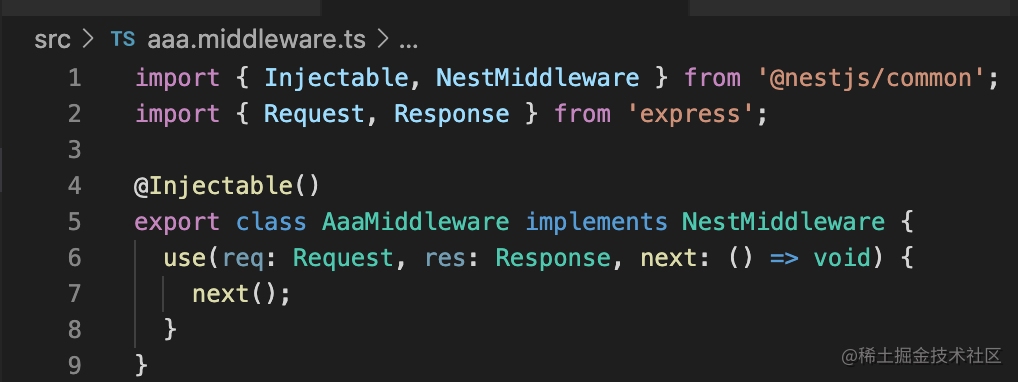Click the '@nestjs/common' import string
This screenshot has width=1018, height=382.
click(x=872, y=79)
